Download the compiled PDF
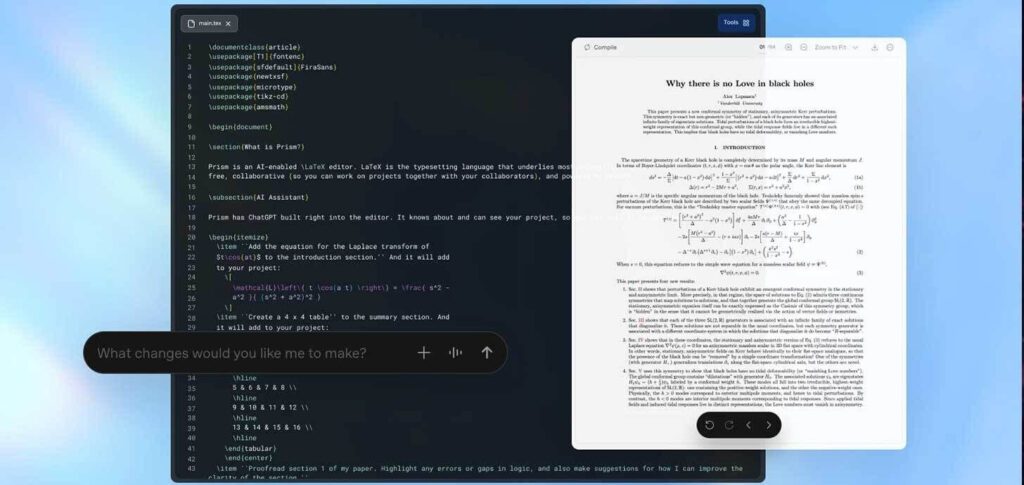 [x=876, y=48]
